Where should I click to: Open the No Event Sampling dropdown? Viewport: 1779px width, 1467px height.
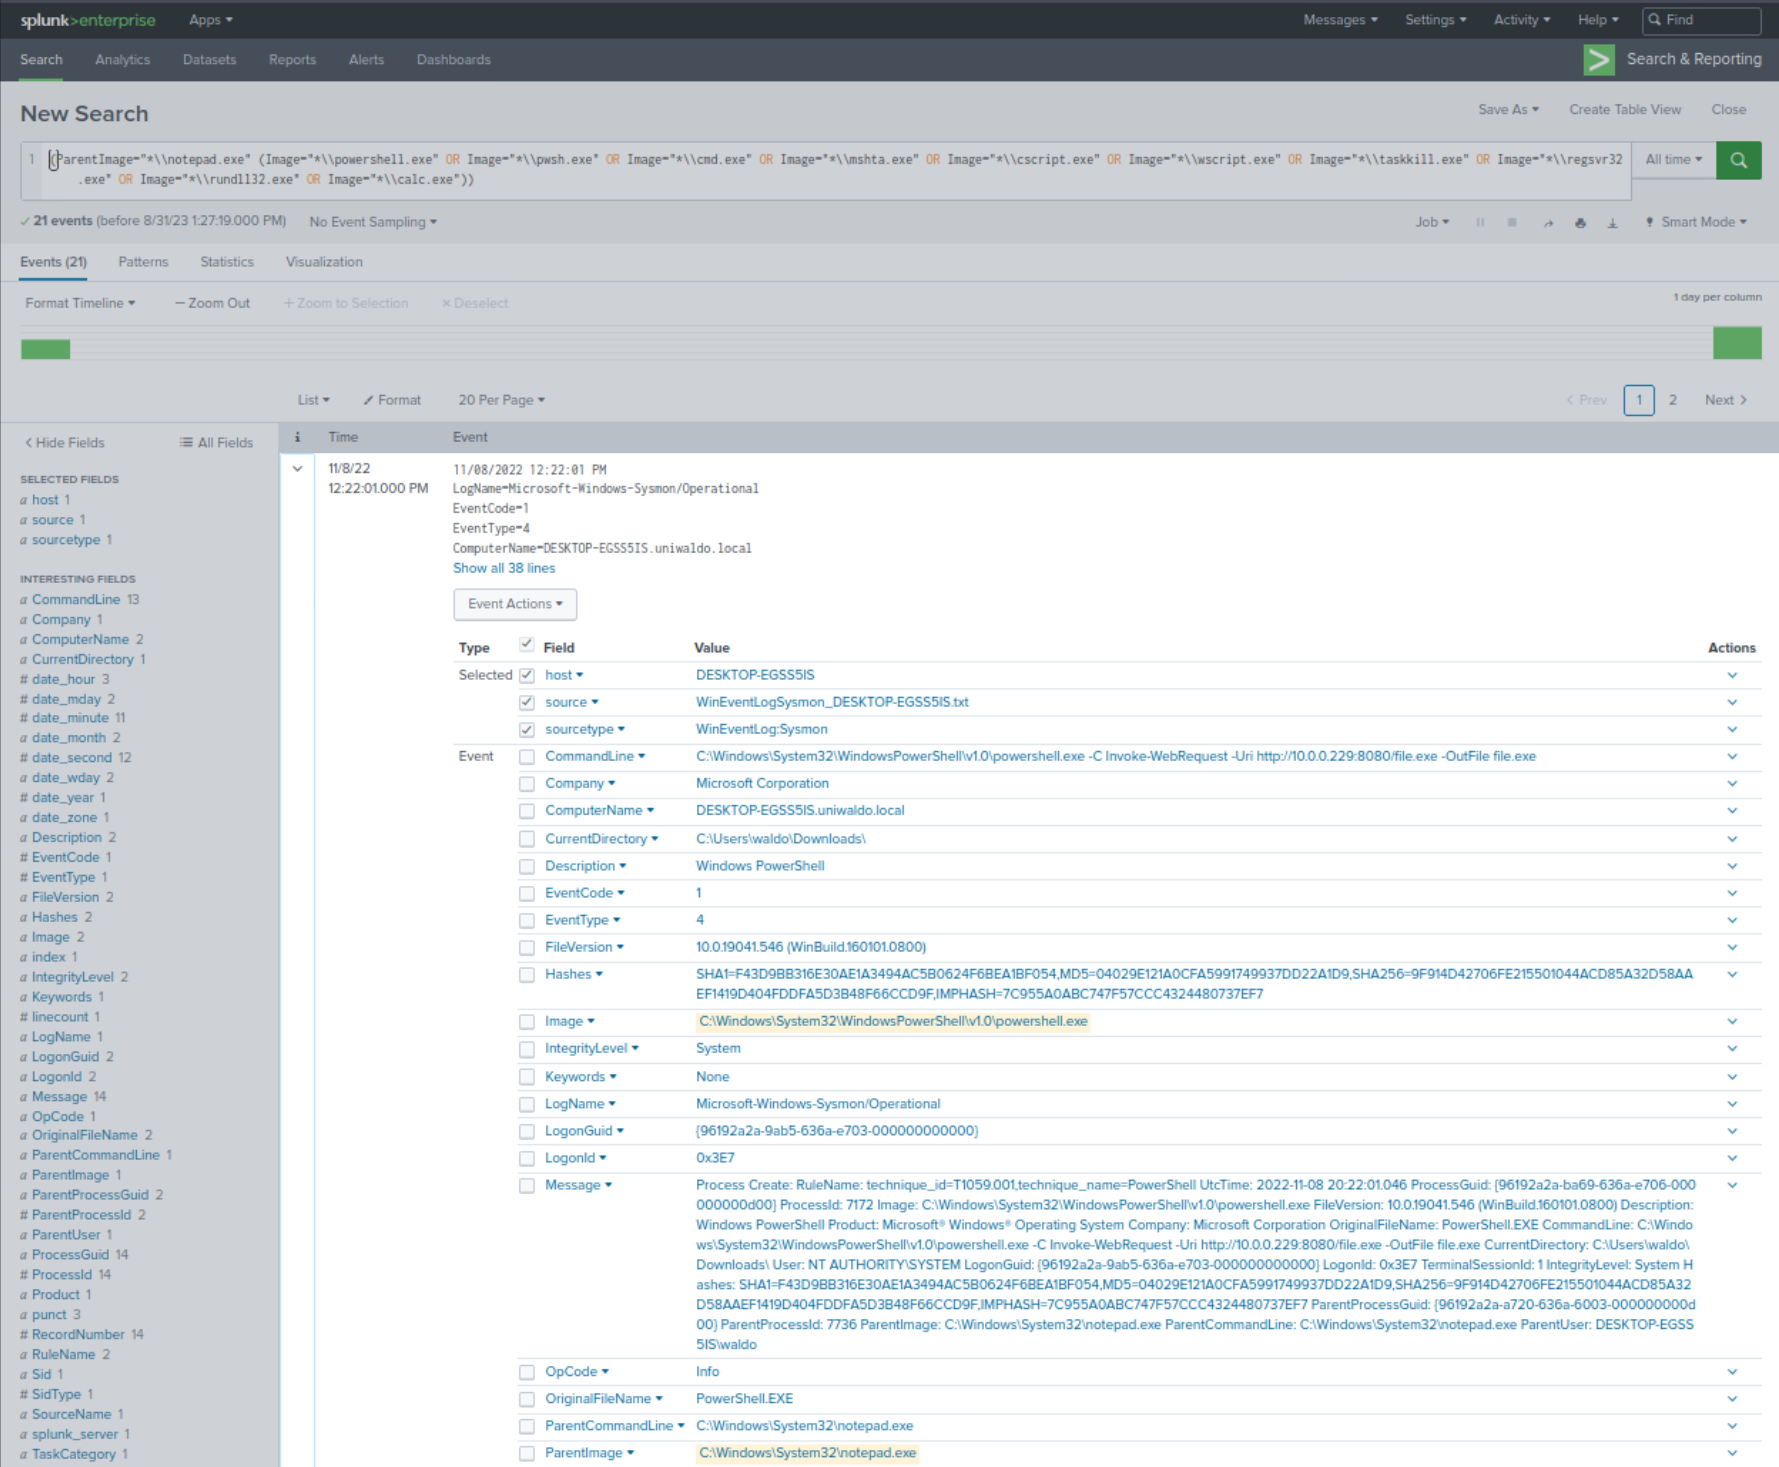pyautogui.click(x=373, y=222)
